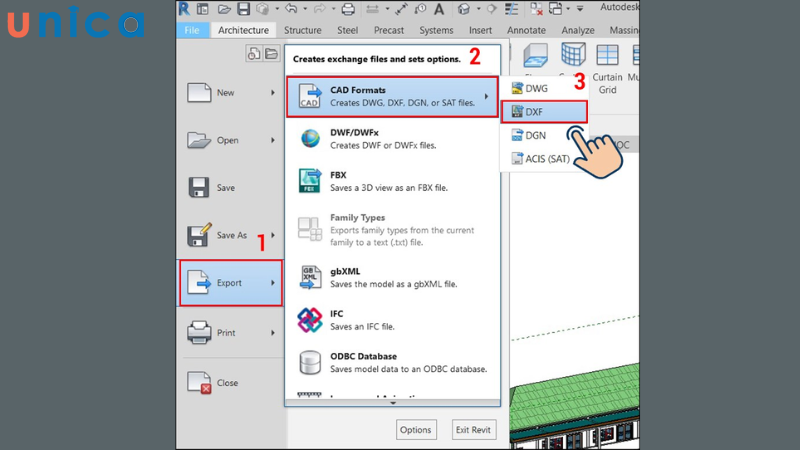
Task: Switch to the Annotate ribbon tab
Action: pyautogui.click(x=526, y=30)
